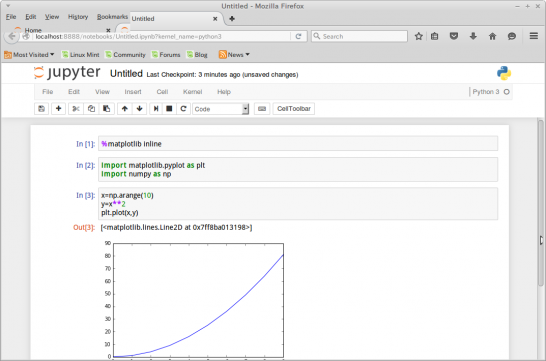Click the Jupyter logo
546x361 pixels.
pos(67,72)
